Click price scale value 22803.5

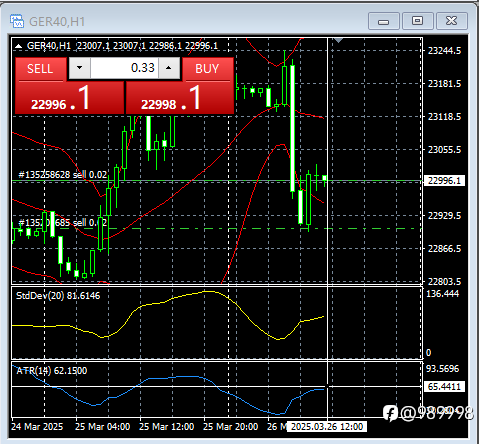tap(444, 282)
